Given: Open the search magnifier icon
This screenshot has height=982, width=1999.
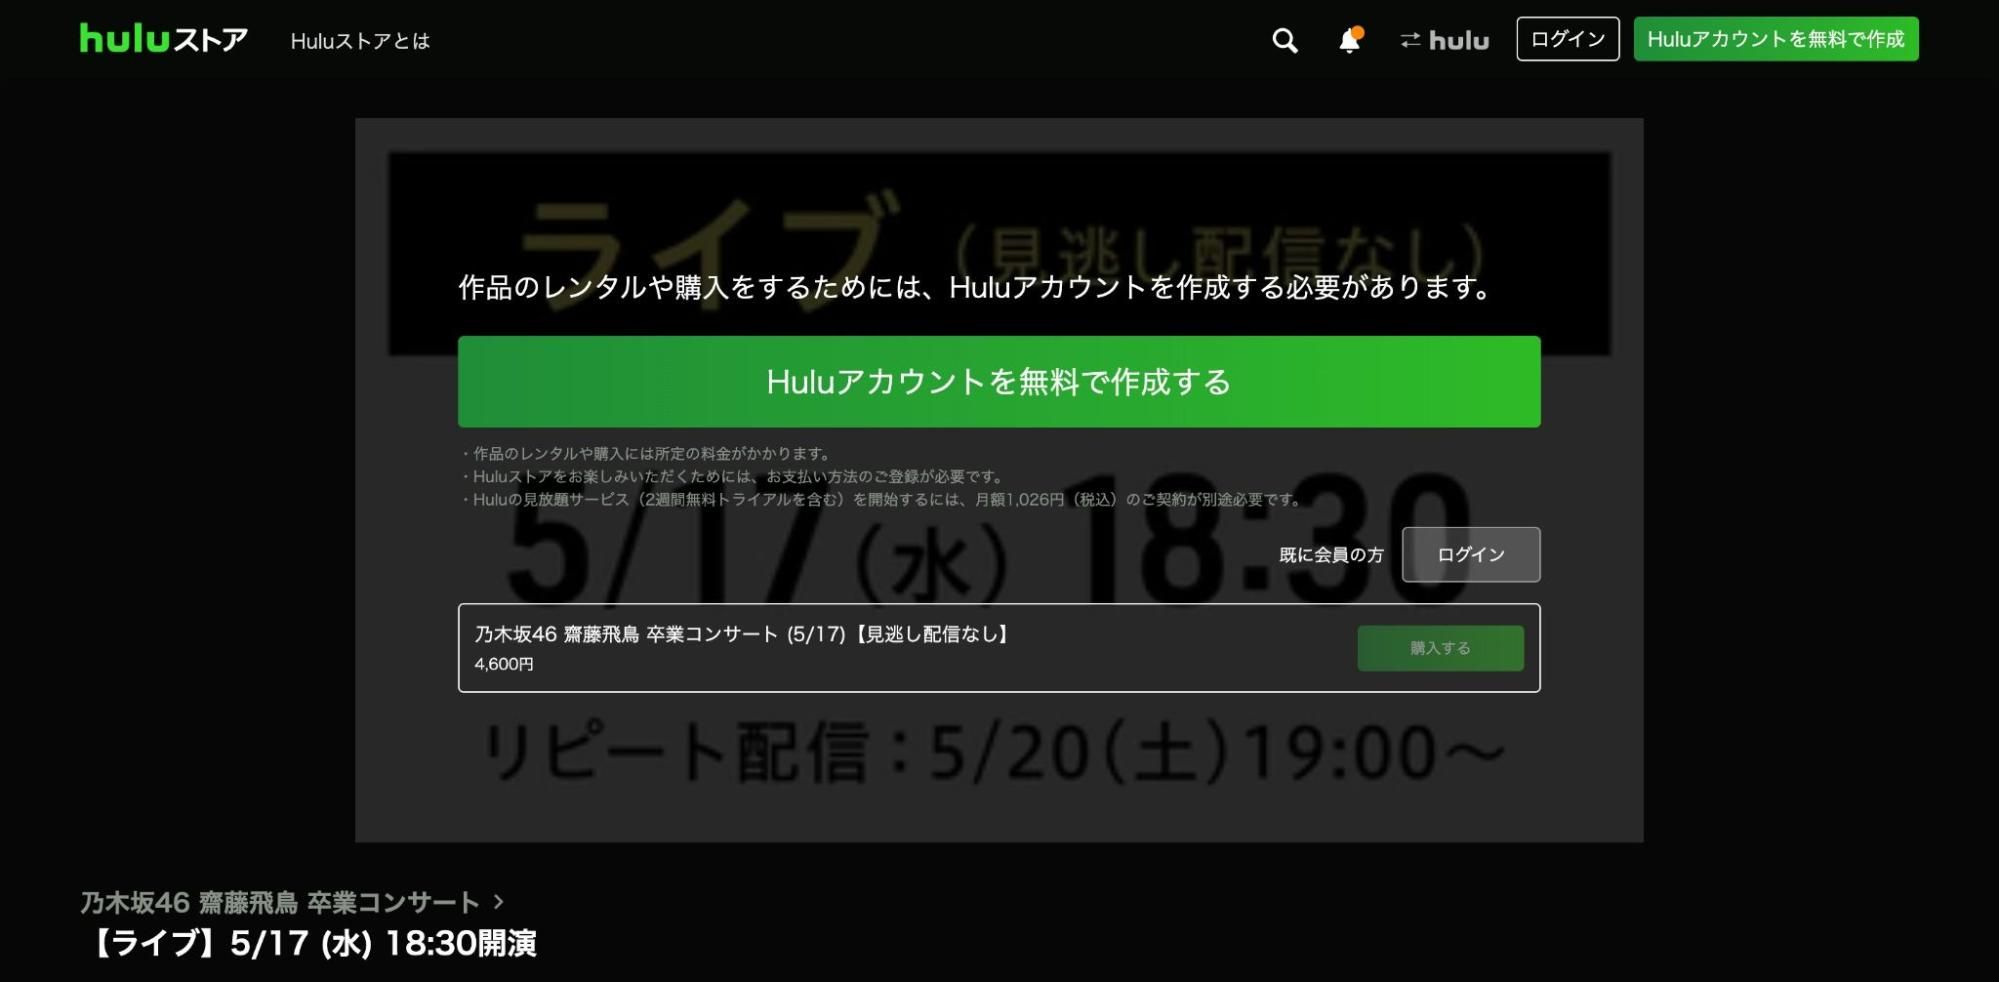Looking at the screenshot, I should click(1285, 40).
